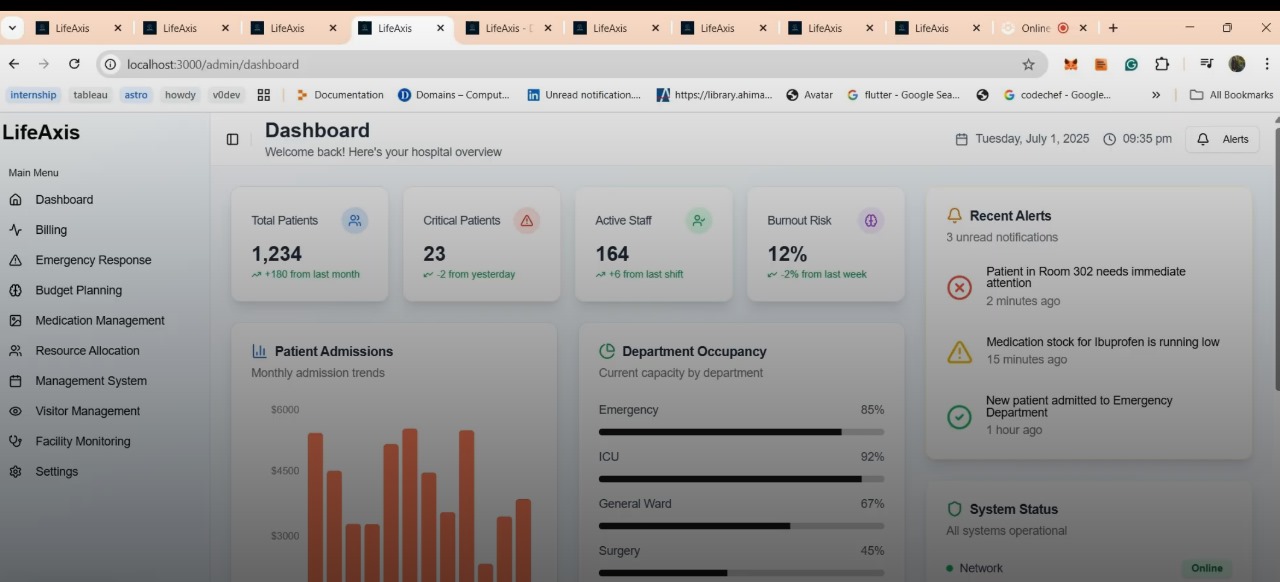The height and width of the screenshot is (582, 1280).
Task: Open the tableau bookmark
Action: [x=90, y=95]
